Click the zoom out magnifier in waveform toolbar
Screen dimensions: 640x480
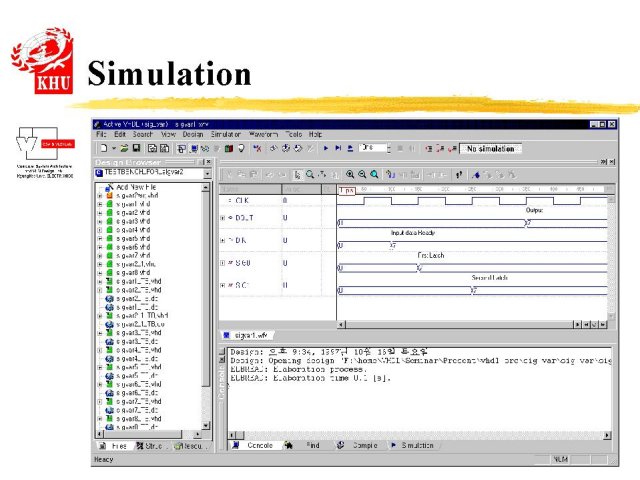coord(363,174)
